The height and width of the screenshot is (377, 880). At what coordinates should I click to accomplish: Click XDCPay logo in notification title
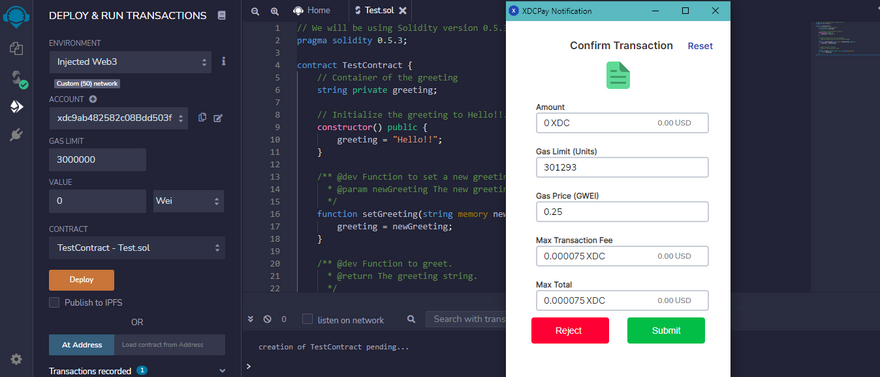[513, 11]
